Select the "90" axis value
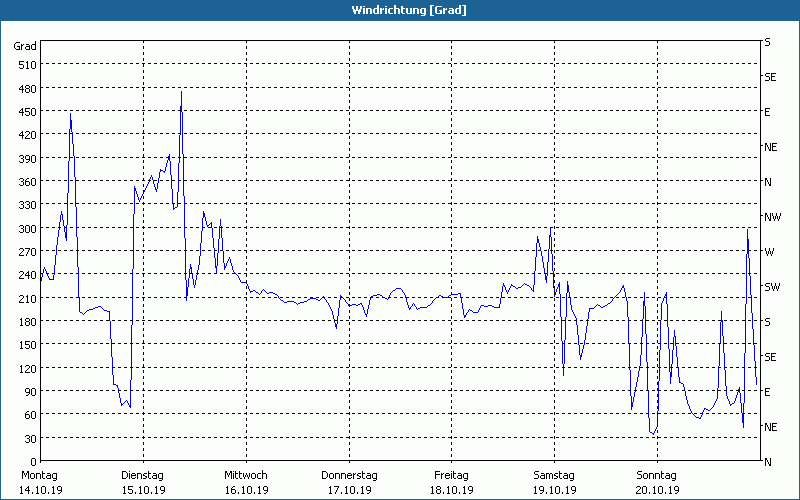The height and width of the screenshot is (500, 800). [x=30, y=392]
